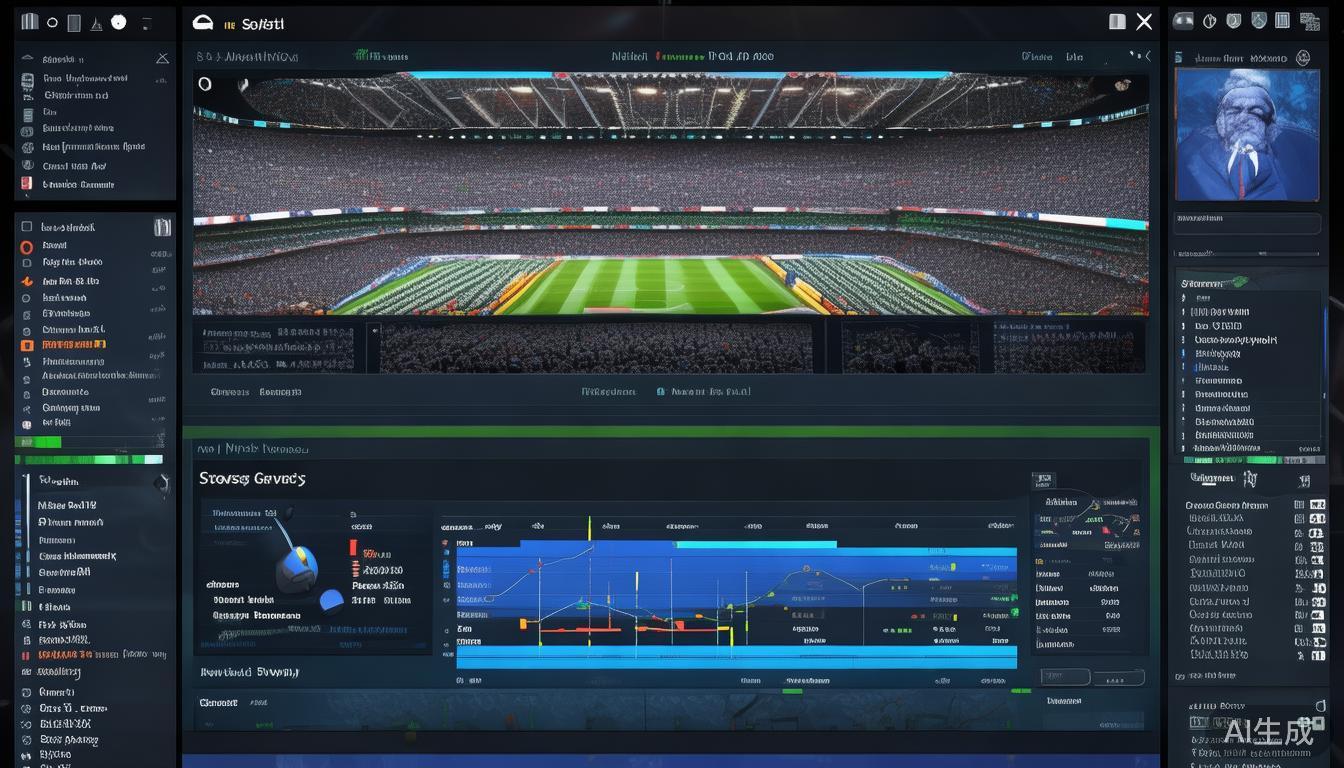This screenshot has width=1344, height=768.
Task: Click the grid pattern icon in top-right toolbar
Action: [1309, 21]
